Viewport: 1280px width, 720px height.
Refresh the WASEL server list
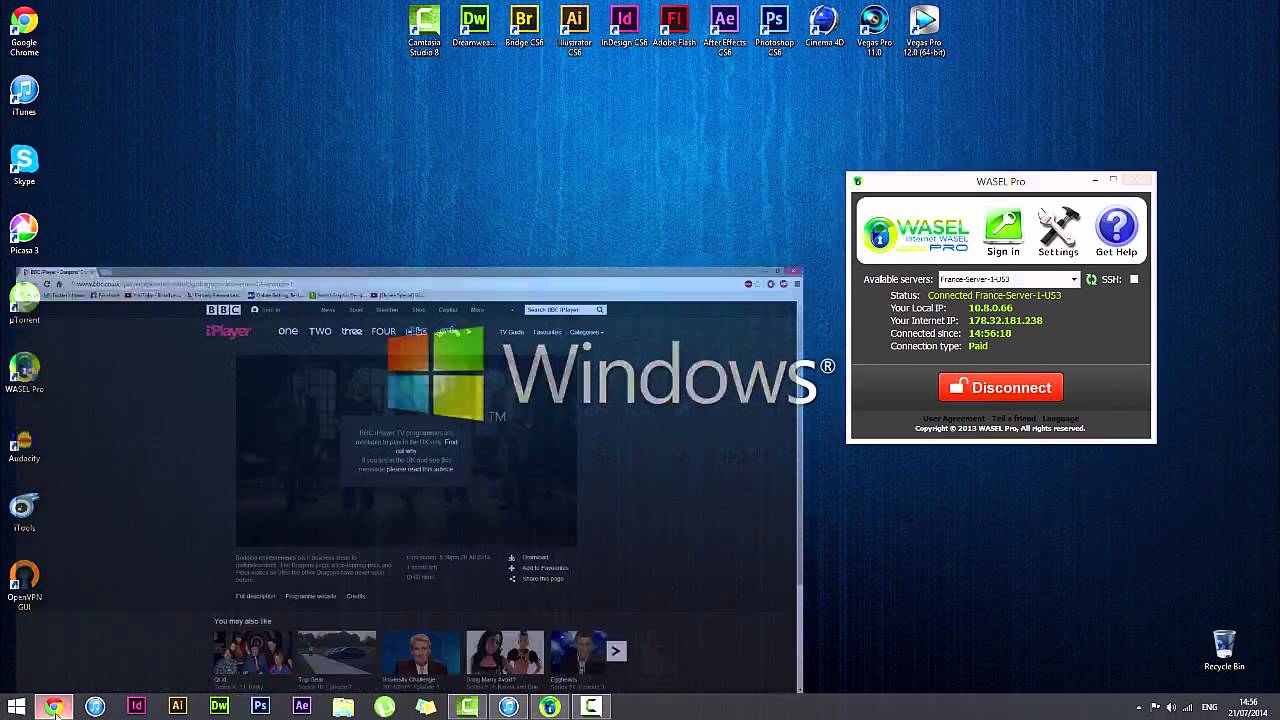pos(1091,280)
